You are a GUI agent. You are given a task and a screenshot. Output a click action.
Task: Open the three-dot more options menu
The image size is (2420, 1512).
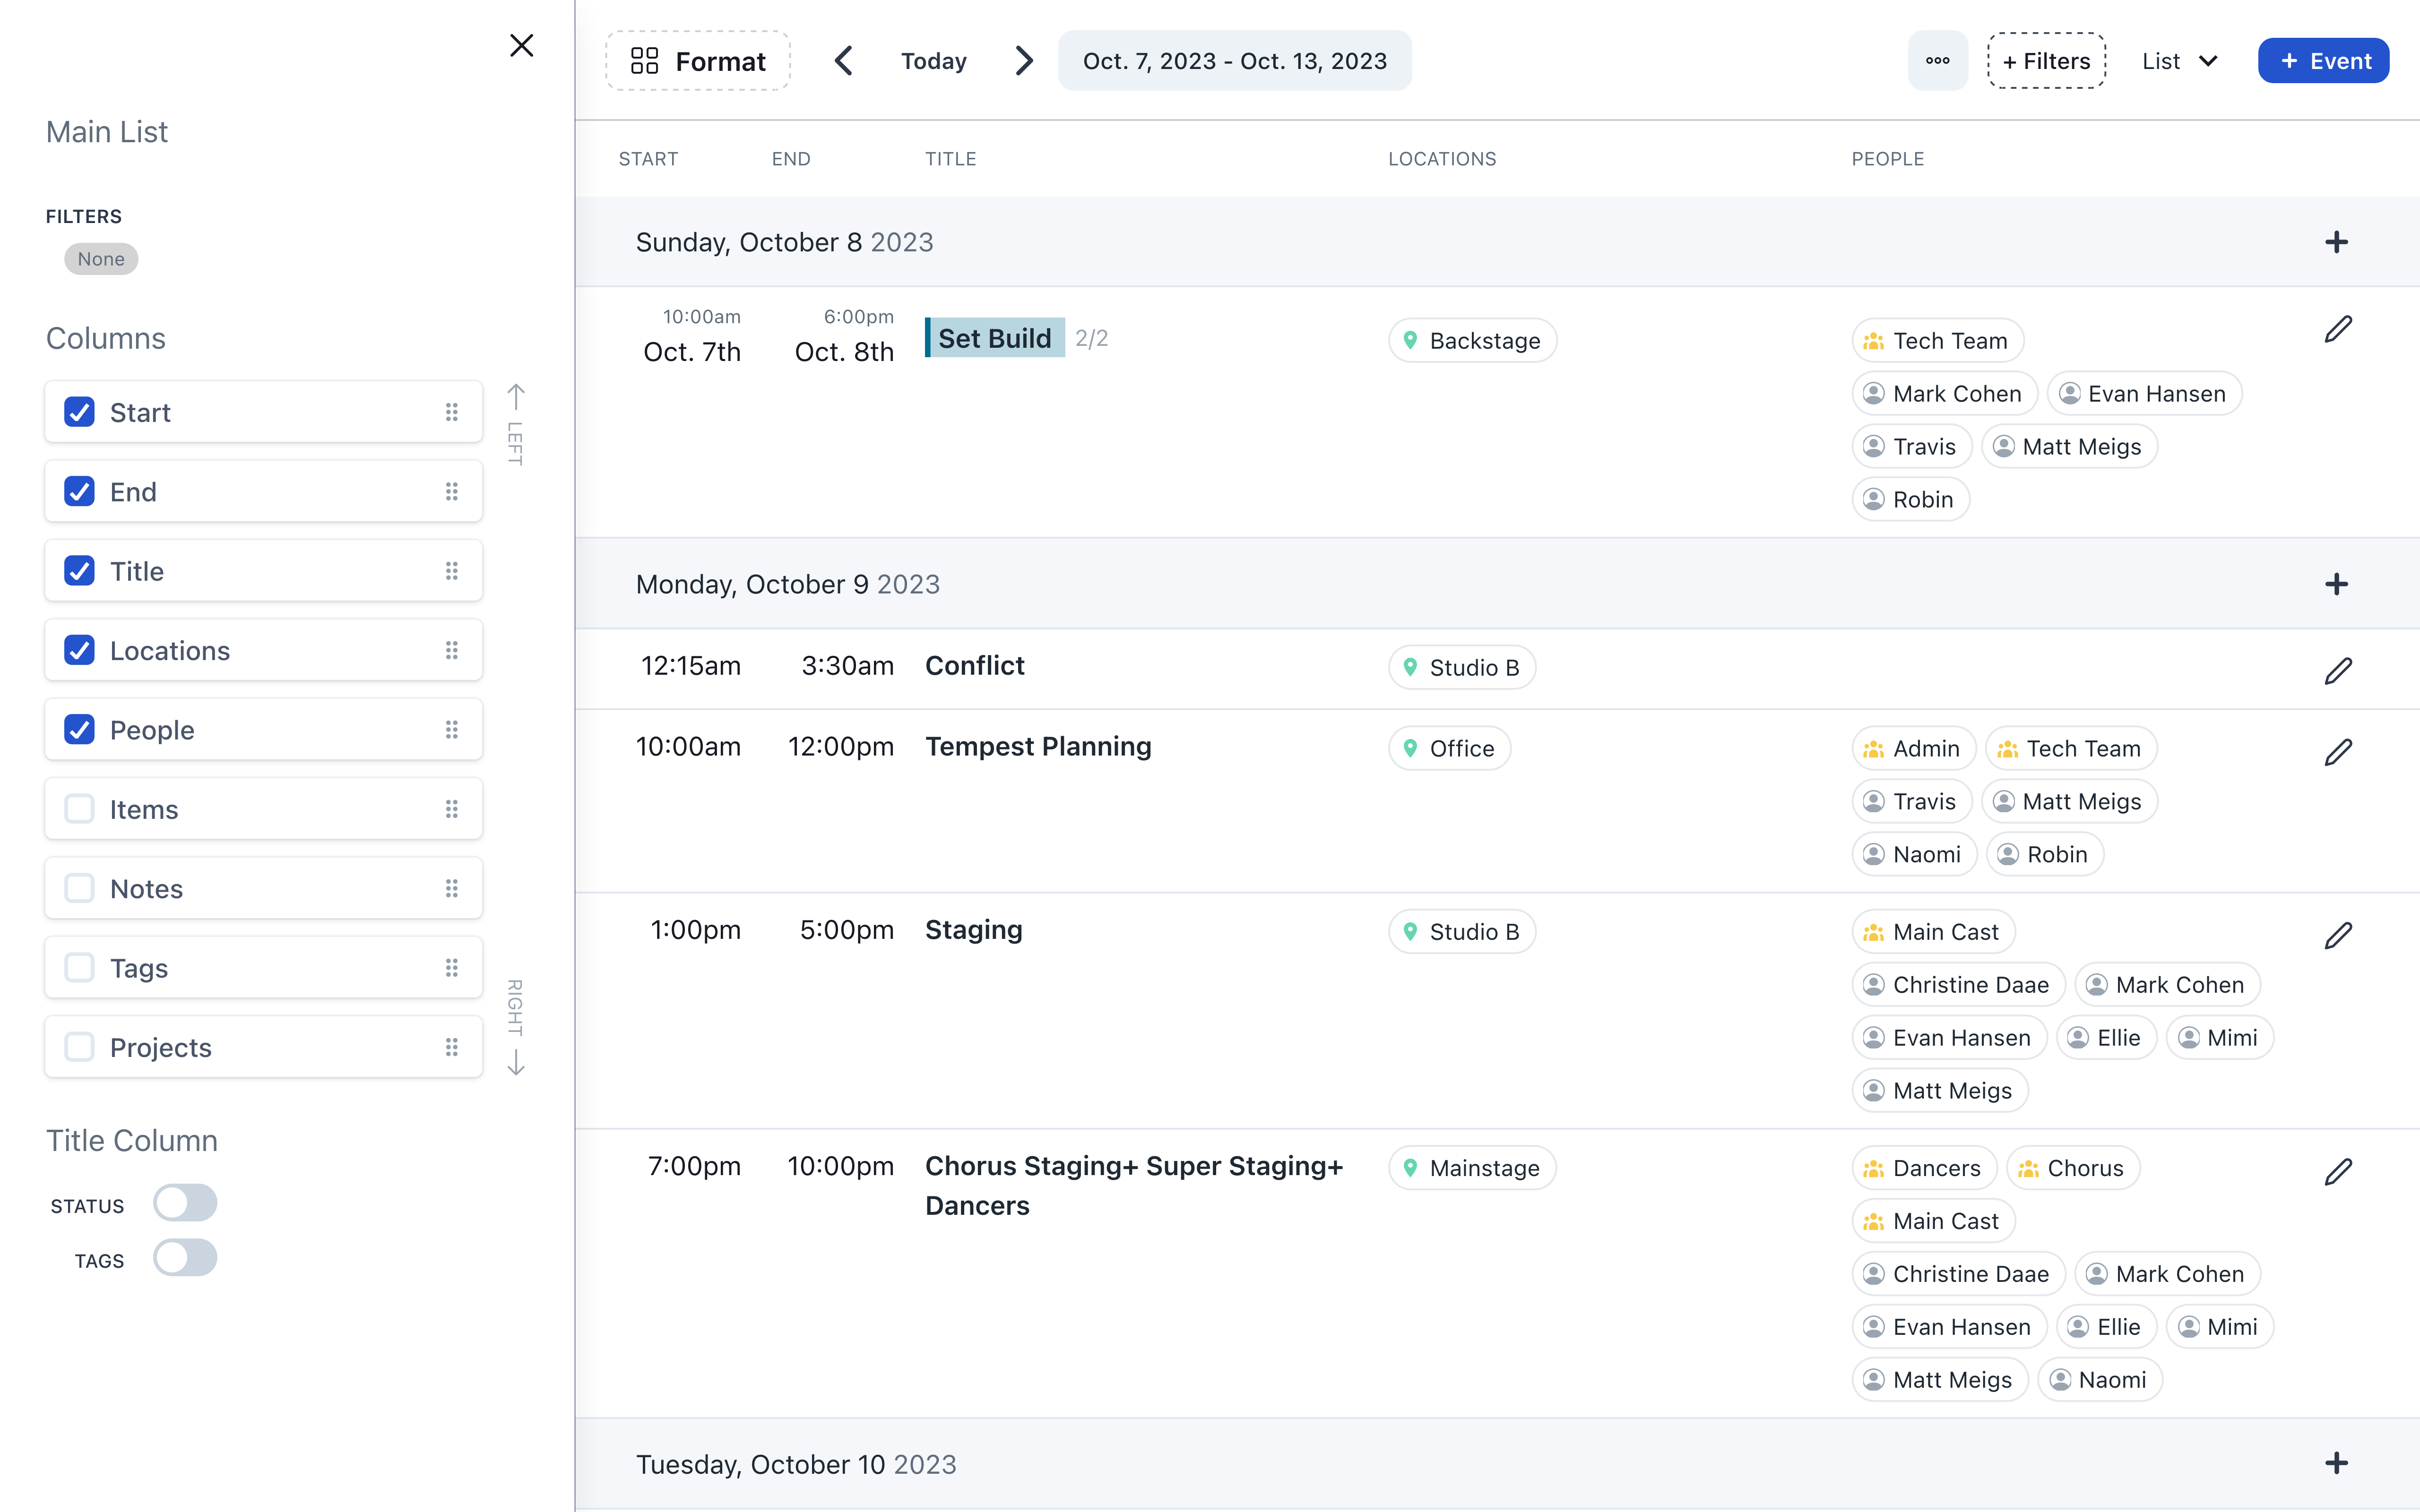(x=1937, y=61)
